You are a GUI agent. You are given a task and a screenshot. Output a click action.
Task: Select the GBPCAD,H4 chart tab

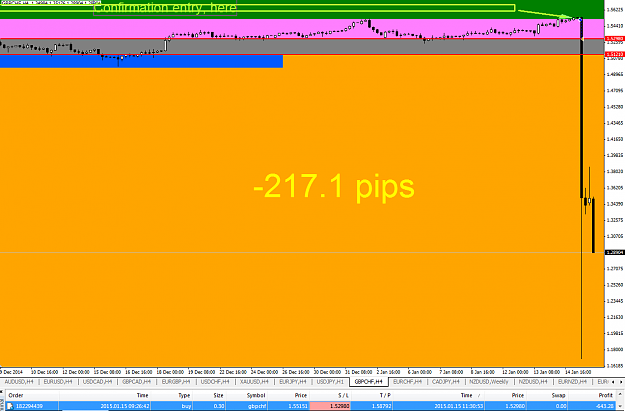tap(136, 382)
